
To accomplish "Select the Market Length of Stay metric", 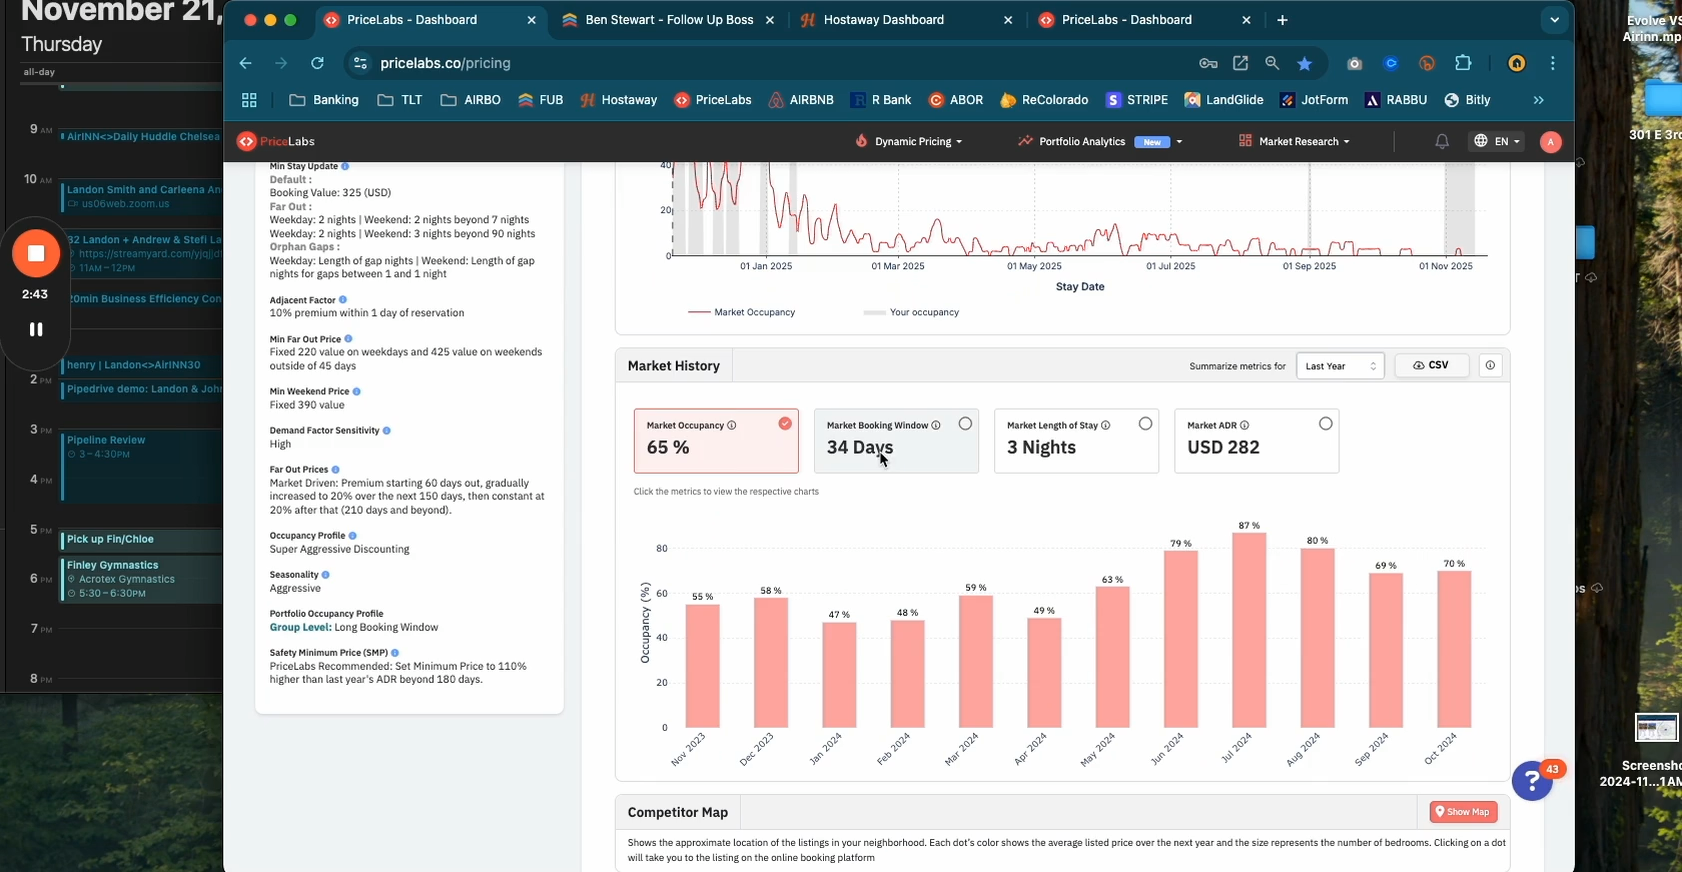I will click(x=1075, y=441).
